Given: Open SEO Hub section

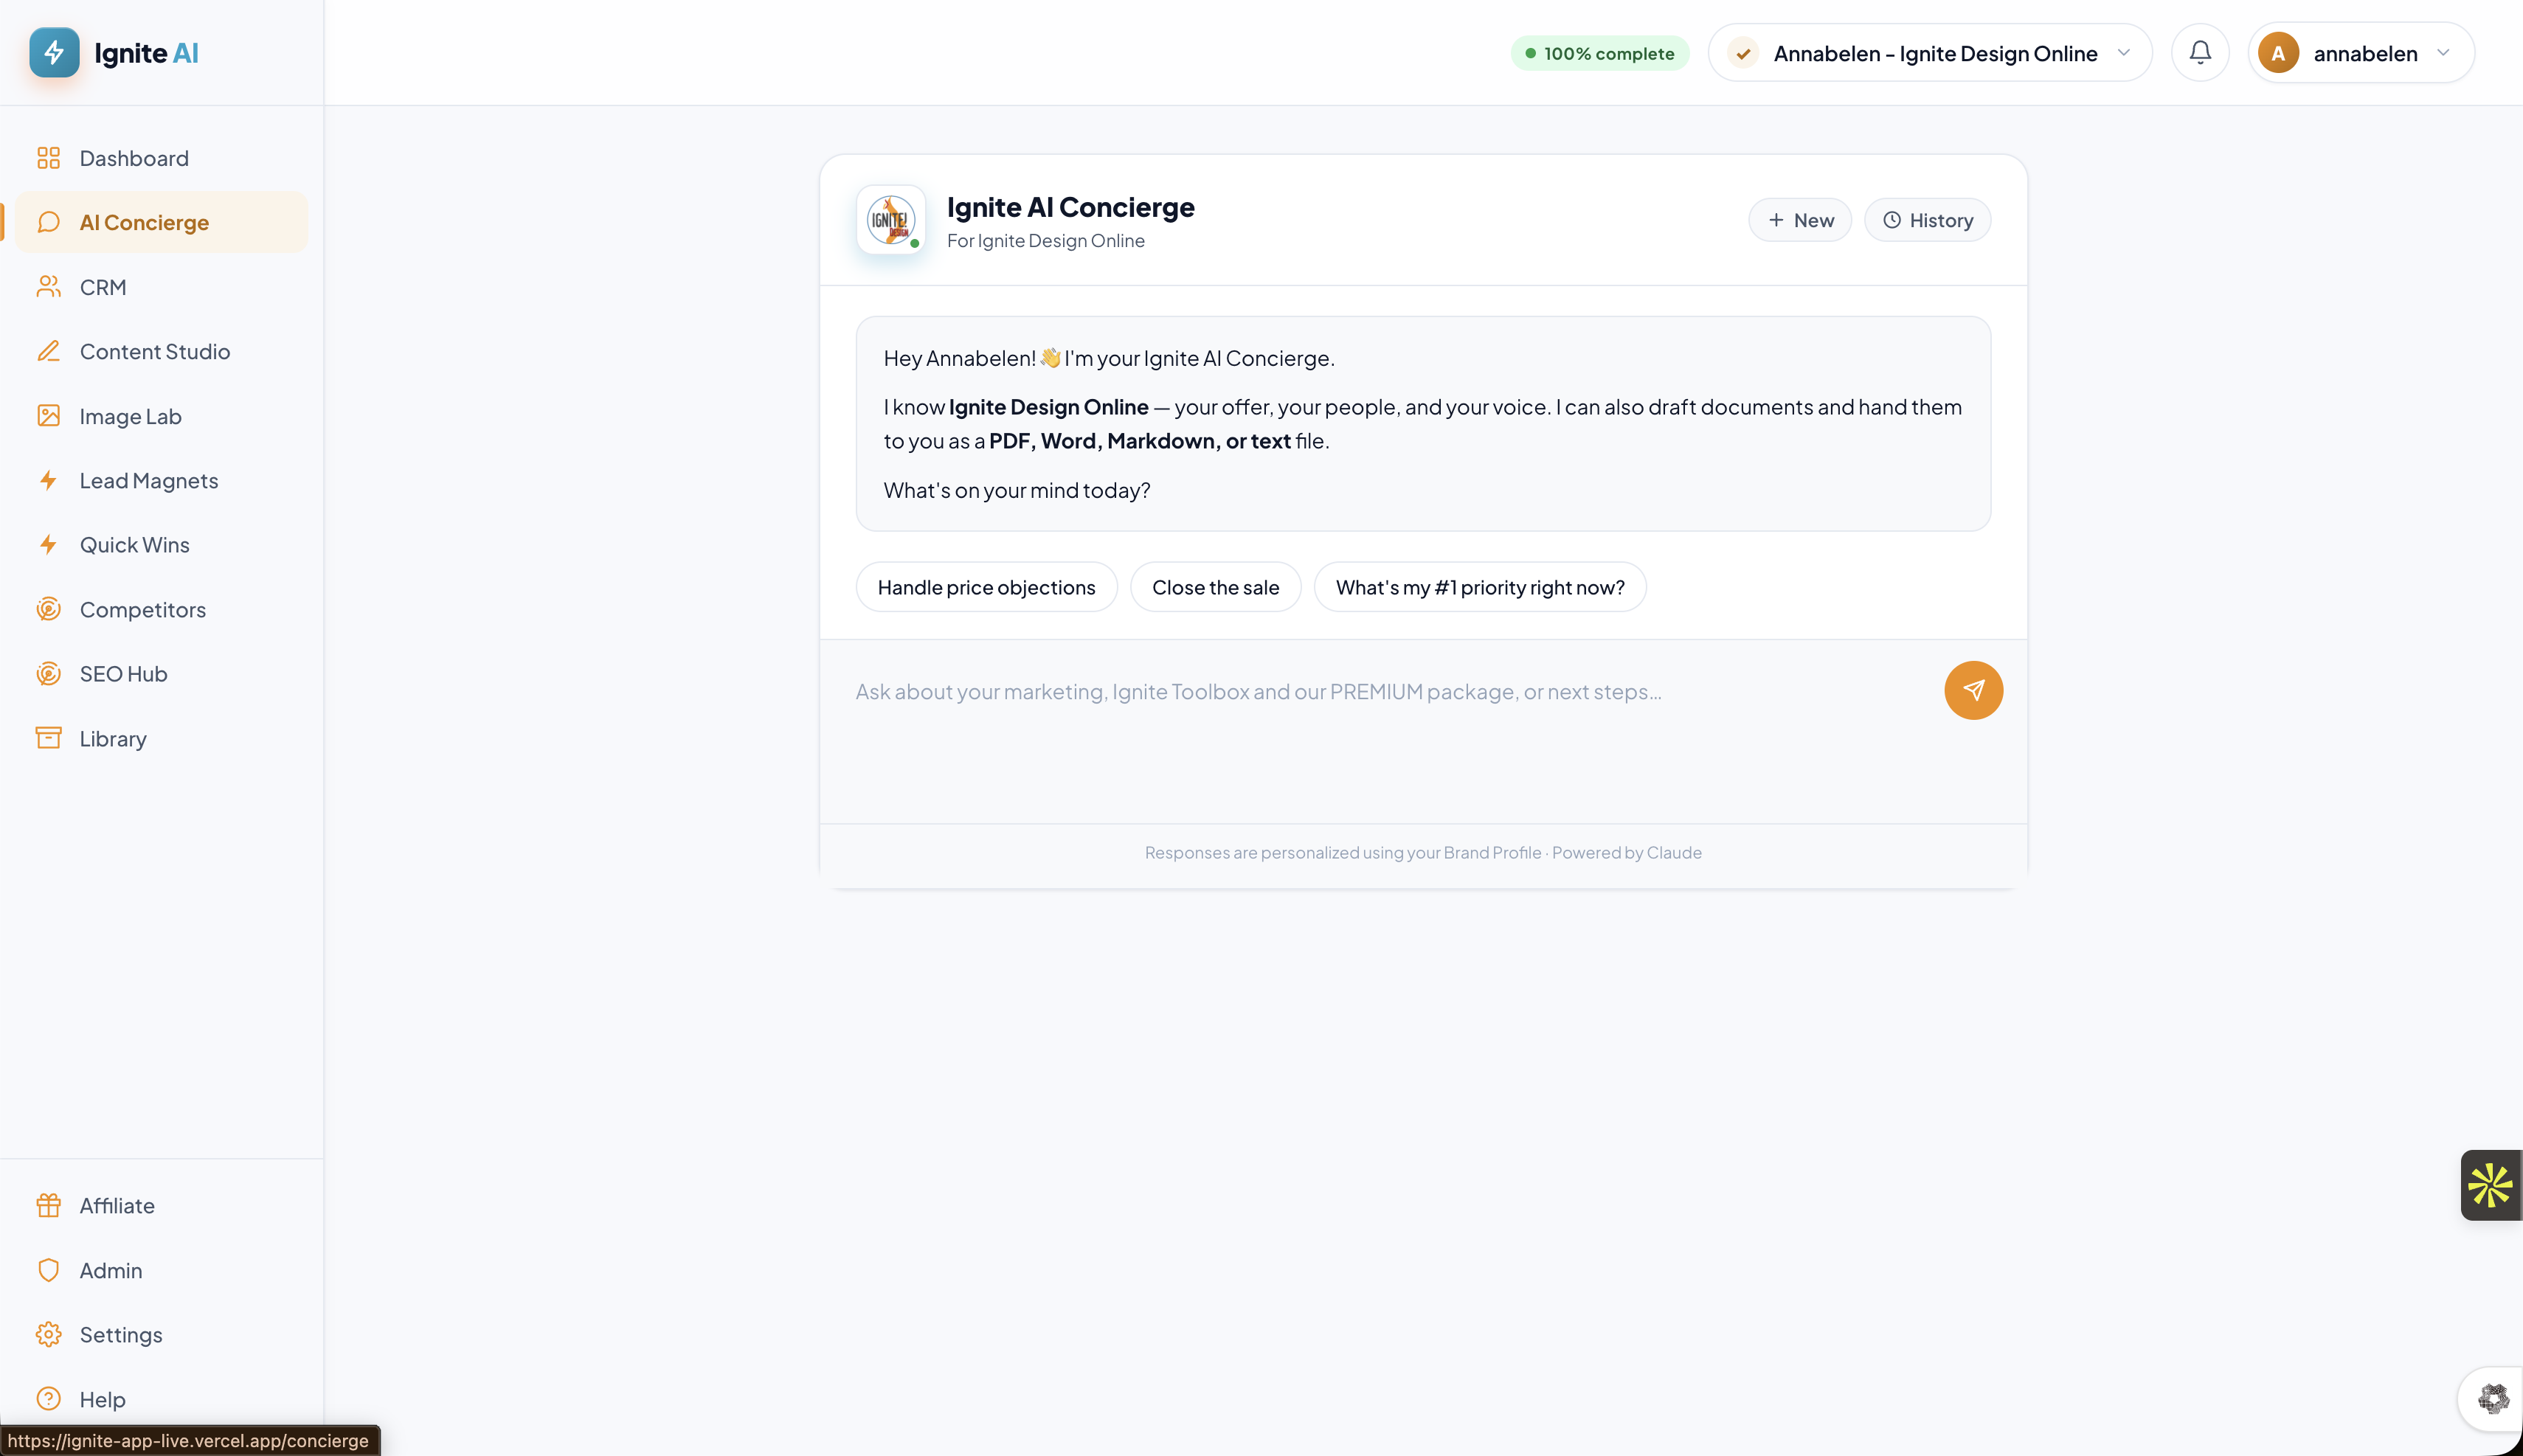Looking at the screenshot, I should (x=161, y=674).
